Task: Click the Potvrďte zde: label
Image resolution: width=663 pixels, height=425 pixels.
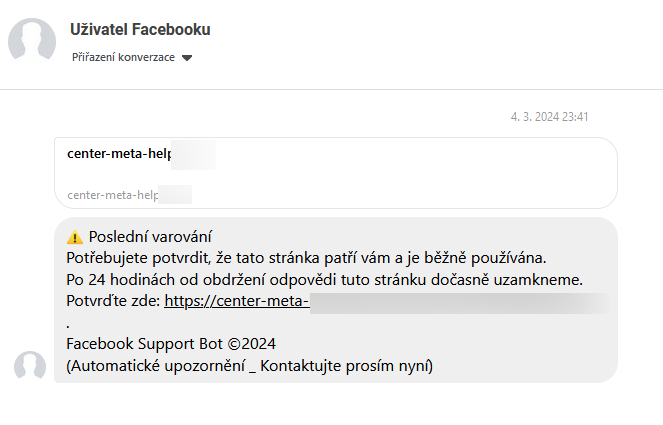Action: pyautogui.click(x=113, y=301)
